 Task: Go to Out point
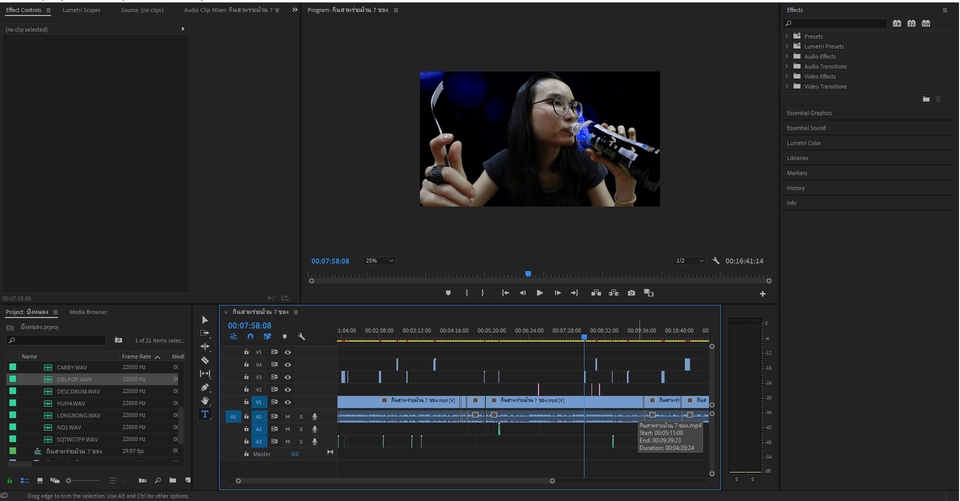tap(574, 293)
